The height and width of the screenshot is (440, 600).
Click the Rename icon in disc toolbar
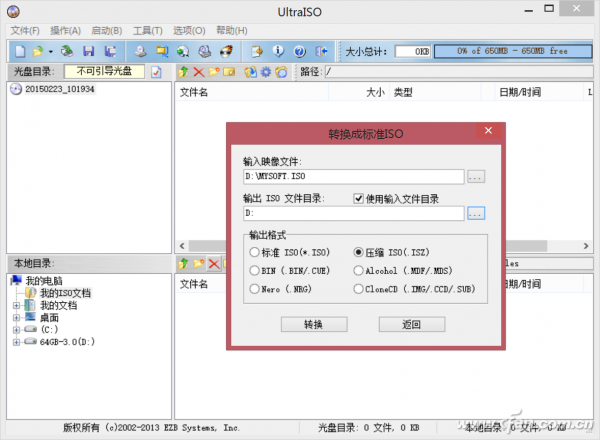(229, 72)
